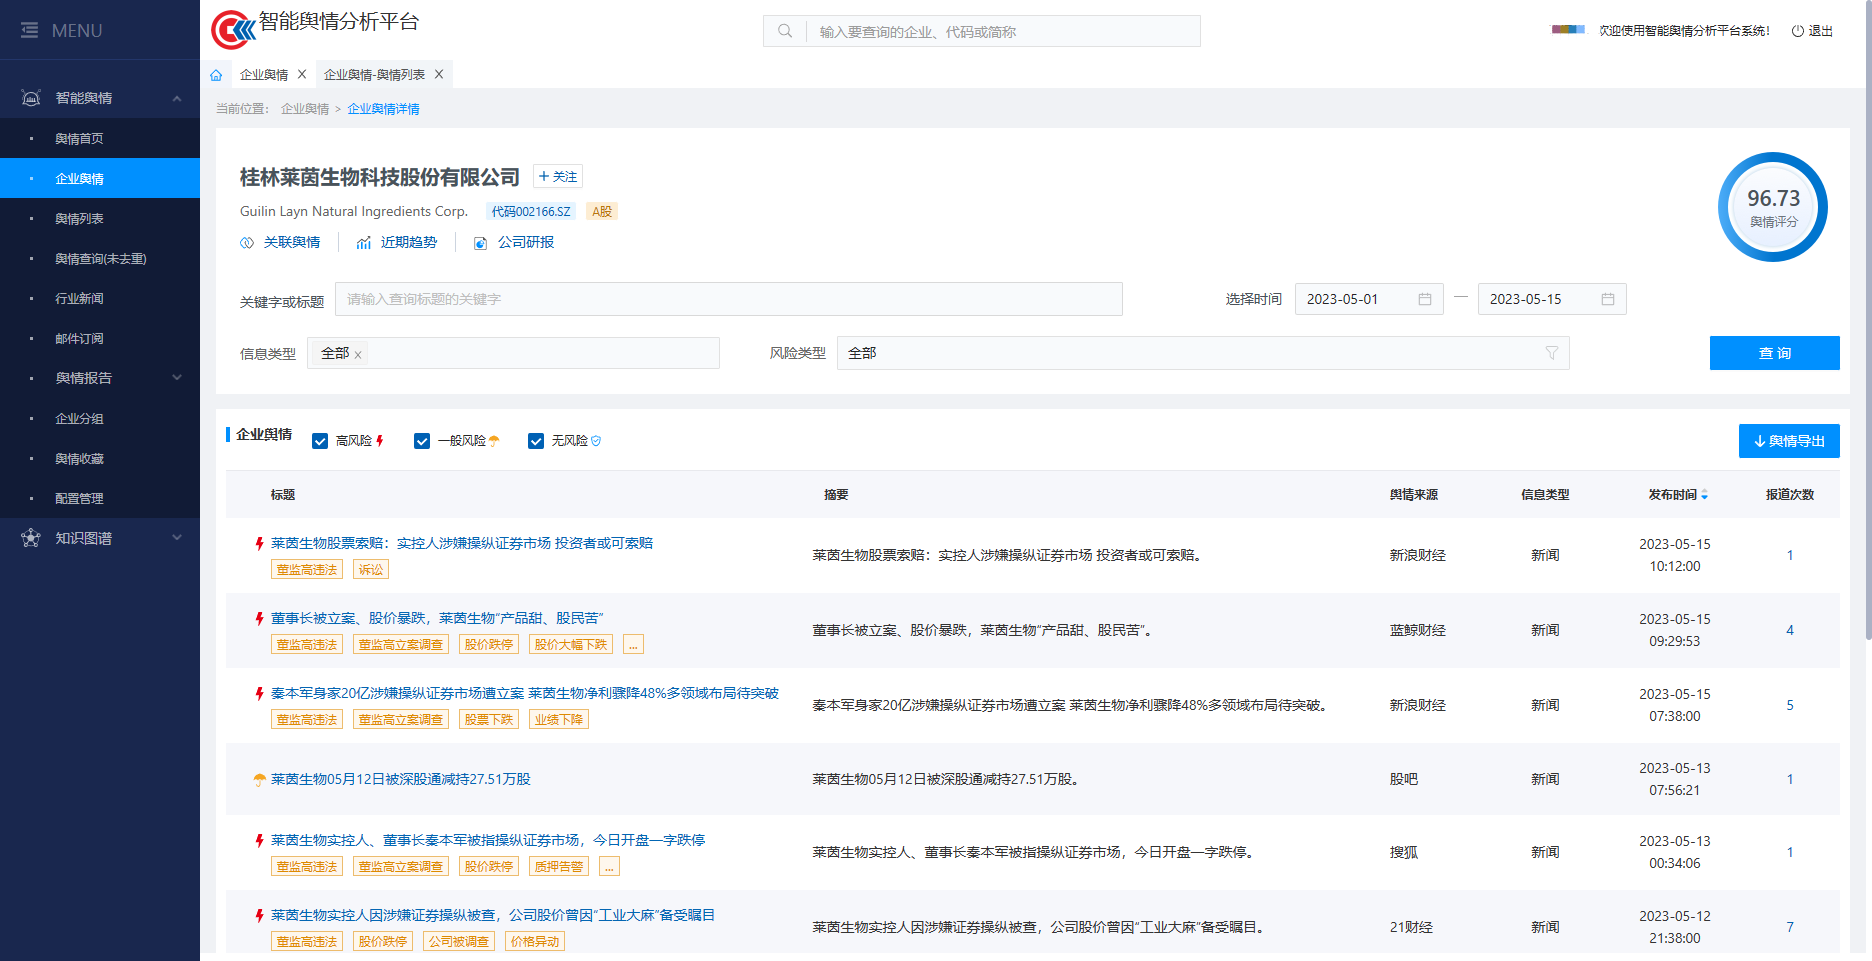Click breadcrumb link 企业舆情
The height and width of the screenshot is (961, 1872).
pos(305,109)
